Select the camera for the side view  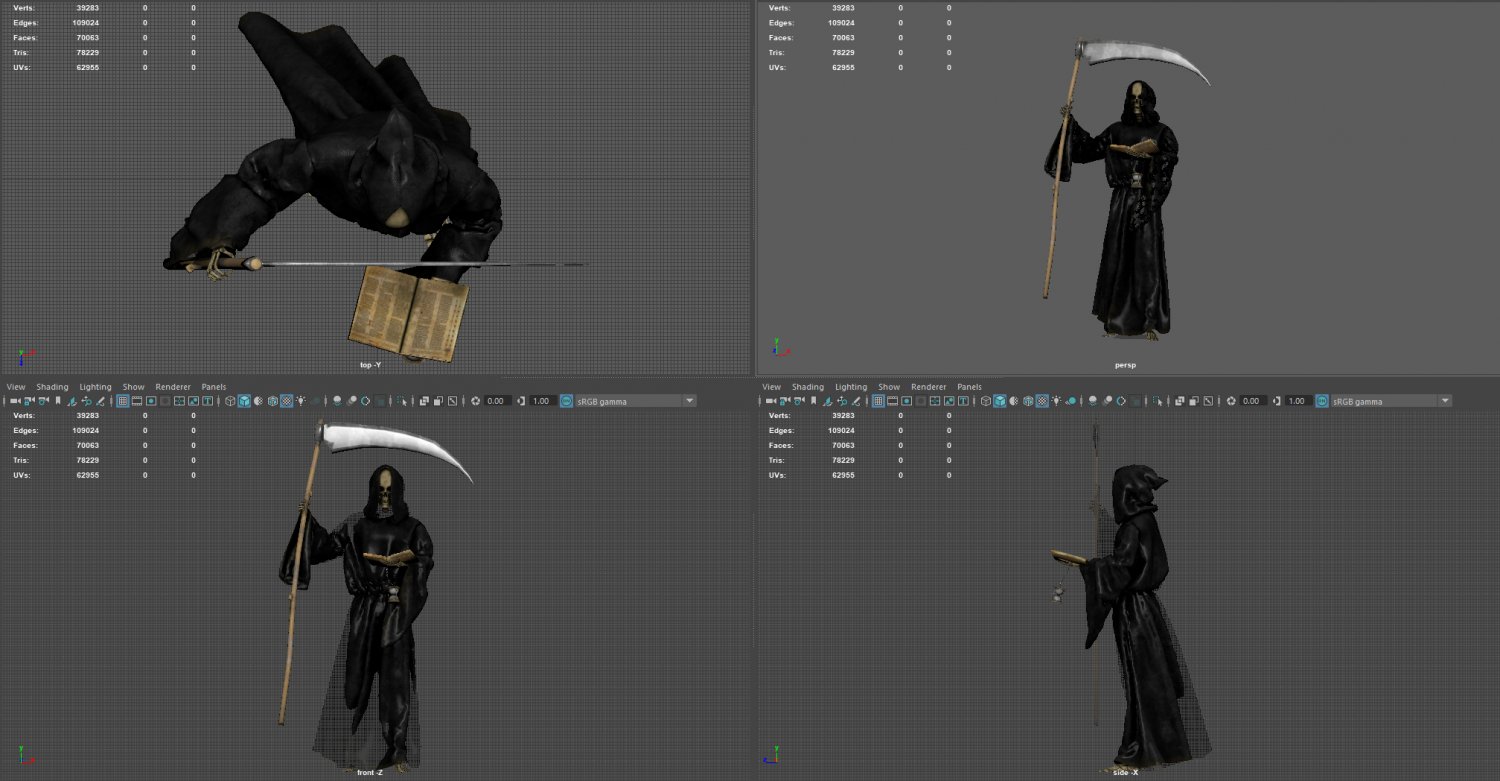pyautogui.click(x=768, y=400)
